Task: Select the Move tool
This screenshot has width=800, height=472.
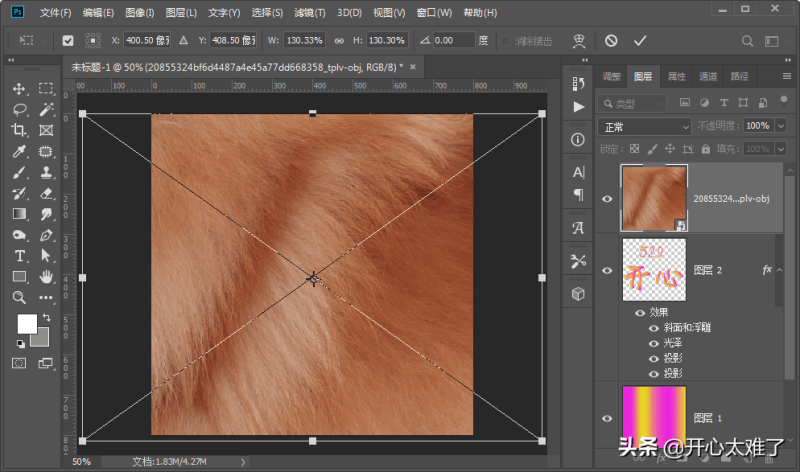Action: pos(20,88)
